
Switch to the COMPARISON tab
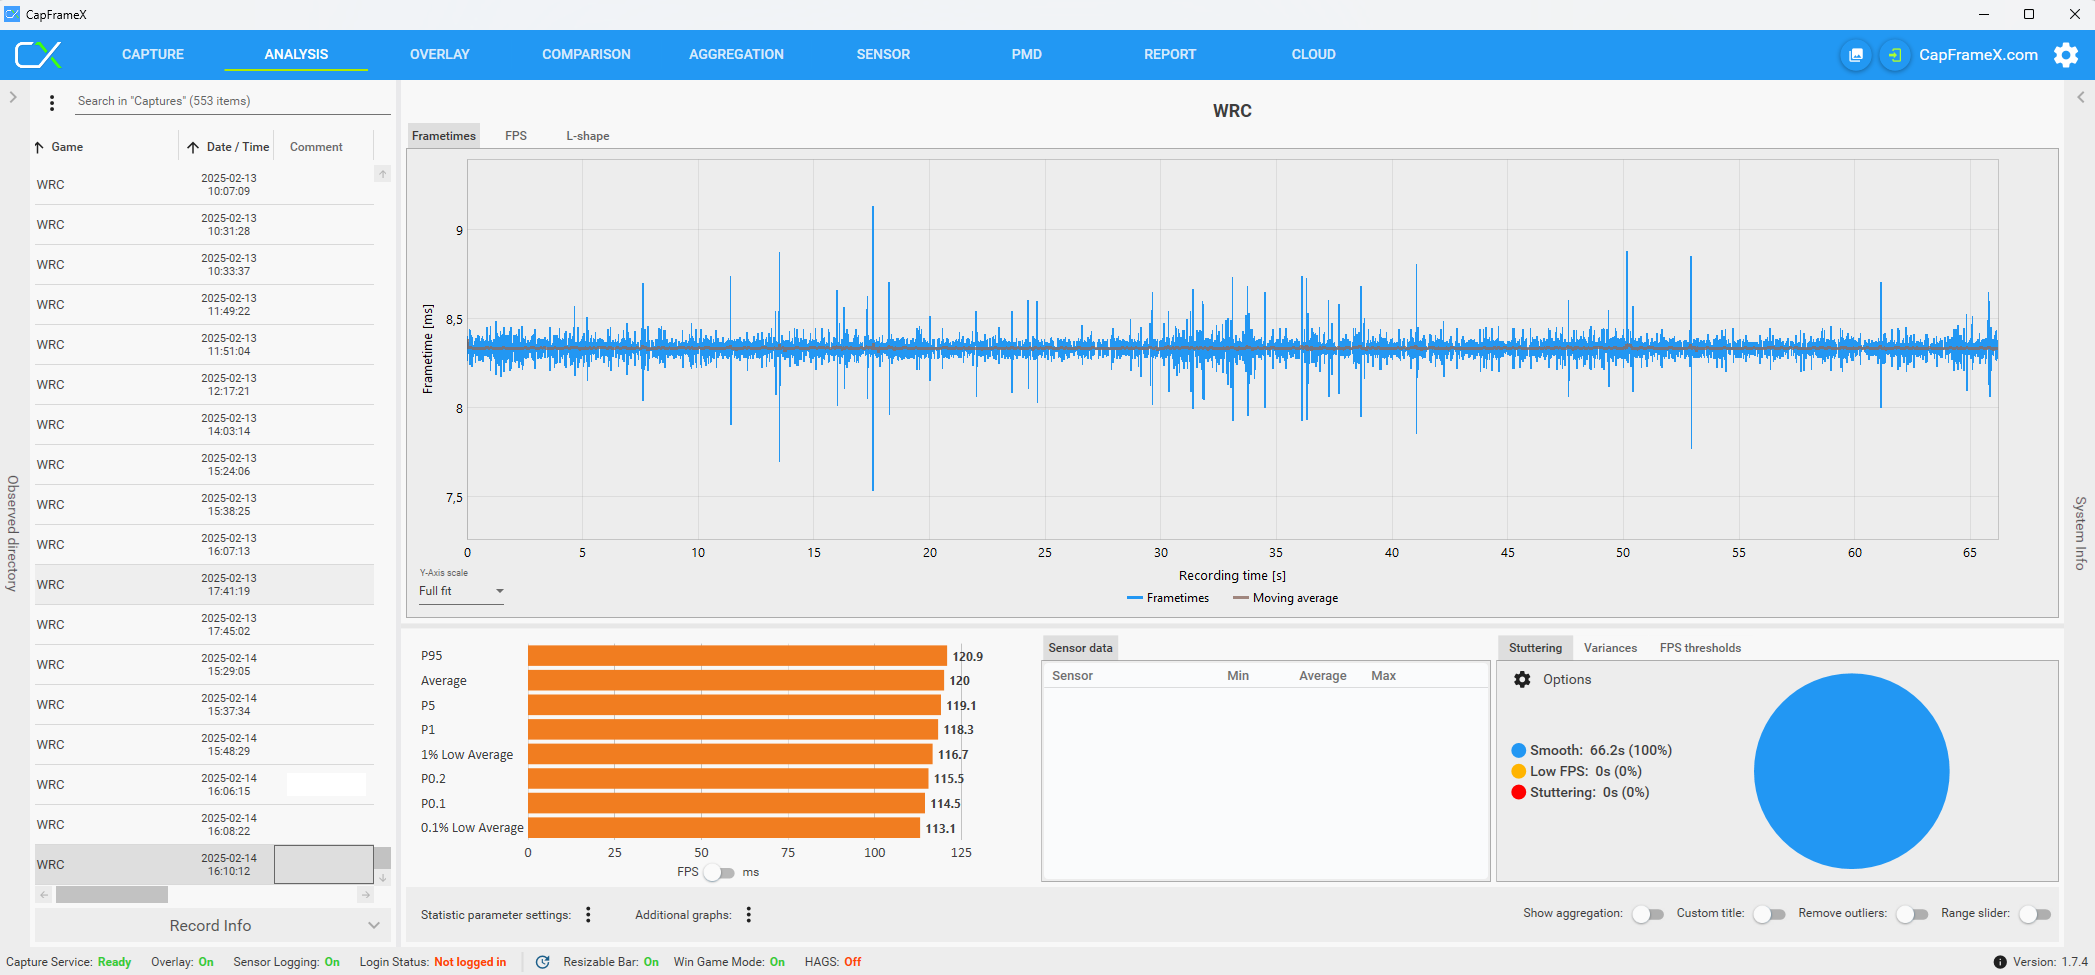[x=586, y=55]
